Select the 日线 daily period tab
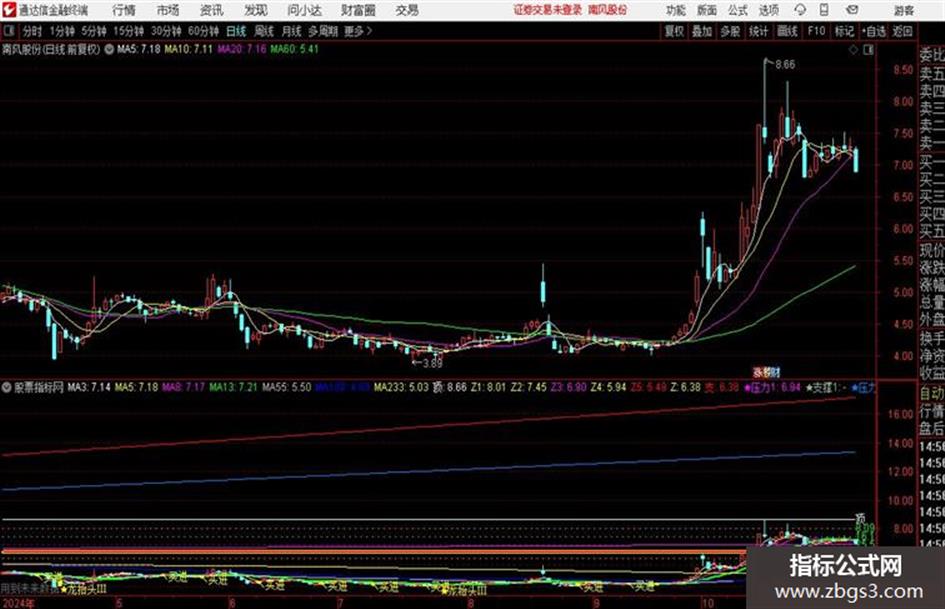945x609 pixels. click(236, 31)
